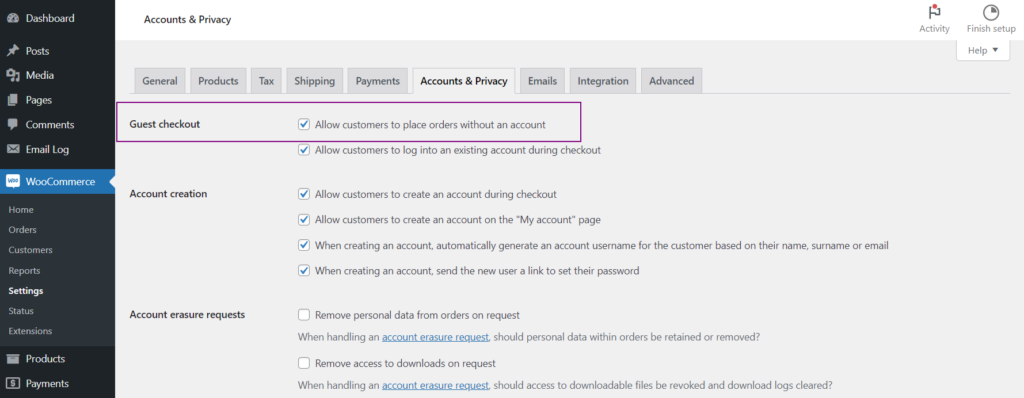Image resolution: width=1024 pixels, height=398 pixels.
Task: Open the Activity flag icon
Action: tap(934, 12)
